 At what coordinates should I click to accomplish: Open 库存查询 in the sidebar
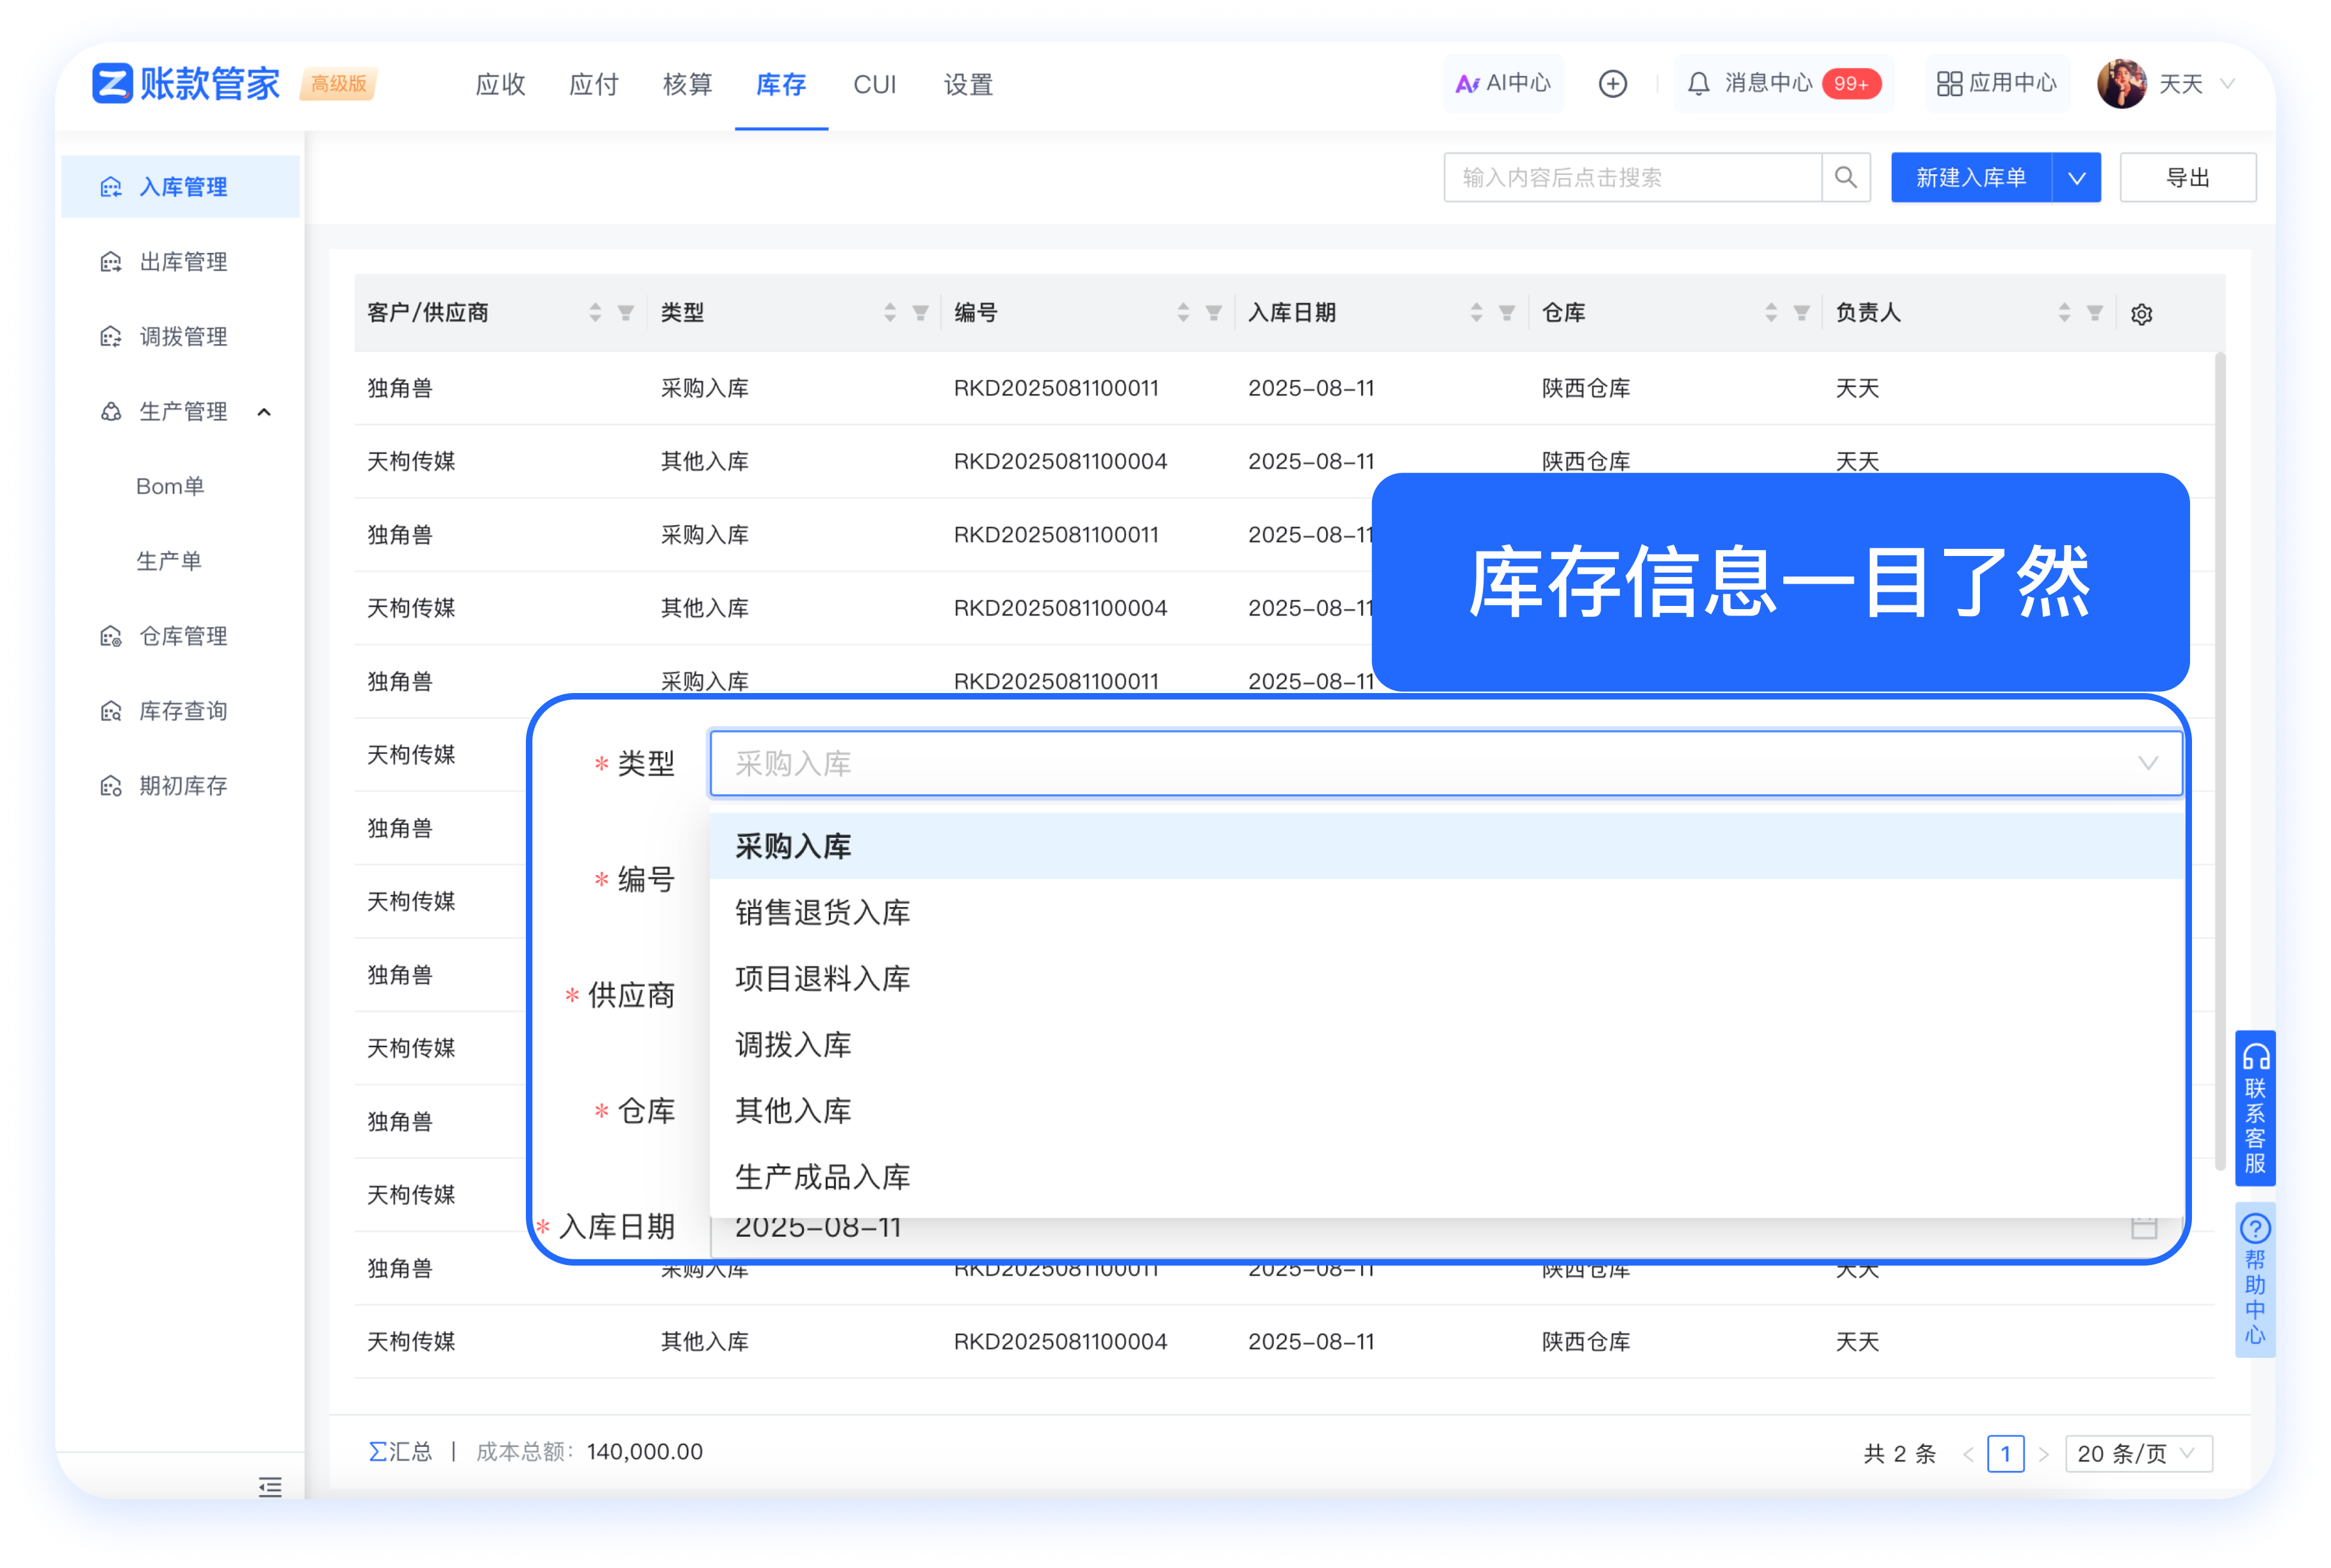183,711
